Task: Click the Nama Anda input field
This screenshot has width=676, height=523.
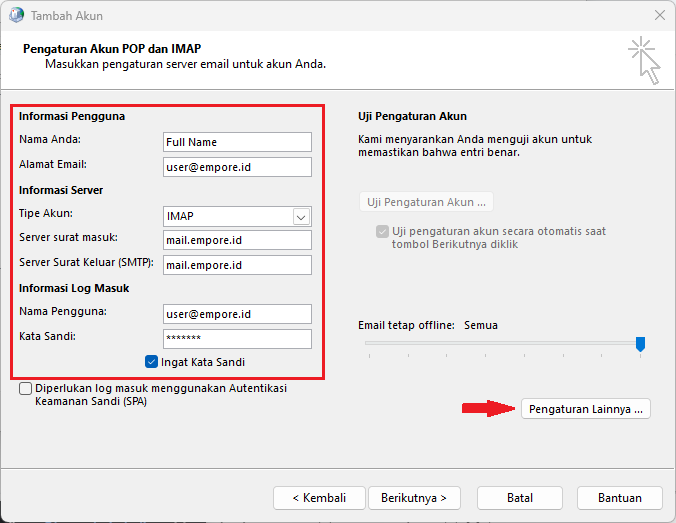Action: (237, 142)
